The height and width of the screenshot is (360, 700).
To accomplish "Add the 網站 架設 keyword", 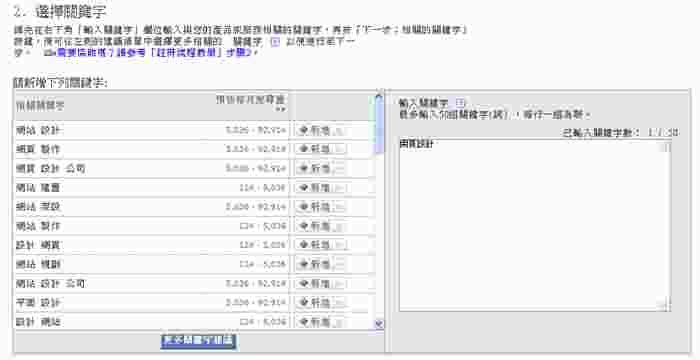I will tap(321, 207).
